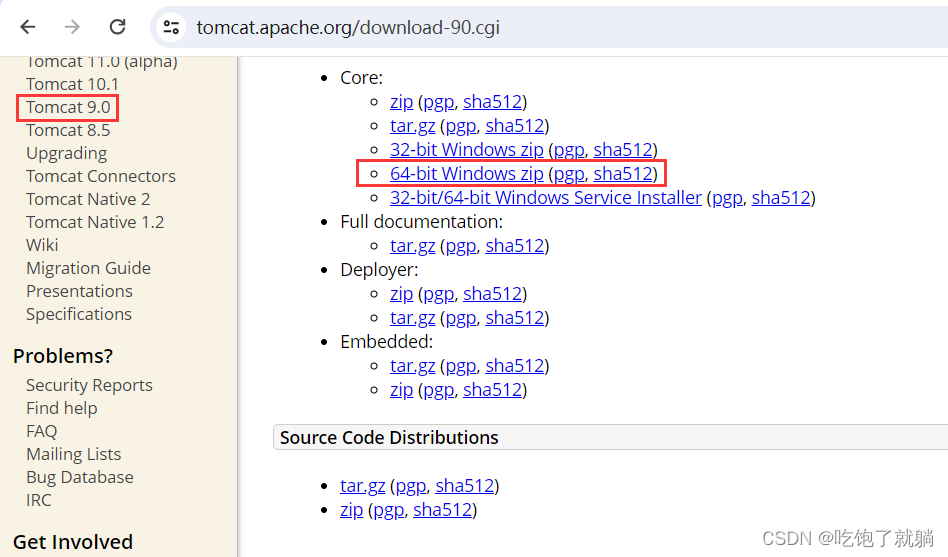Open the Tomcat Connectors sidebar link
This screenshot has height=557, width=948.
coord(100,176)
